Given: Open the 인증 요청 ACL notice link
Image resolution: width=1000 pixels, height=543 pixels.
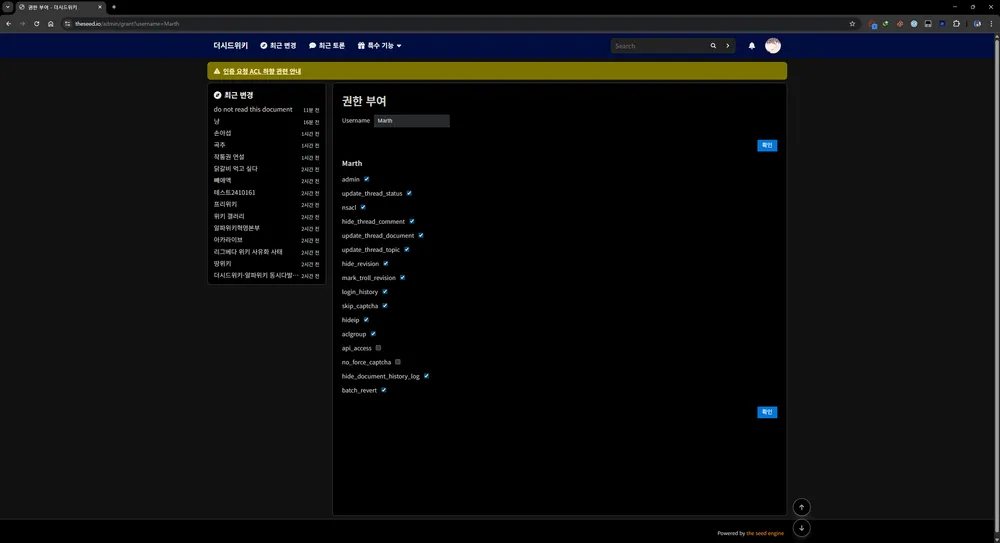Looking at the screenshot, I should pyautogui.click(x=262, y=71).
